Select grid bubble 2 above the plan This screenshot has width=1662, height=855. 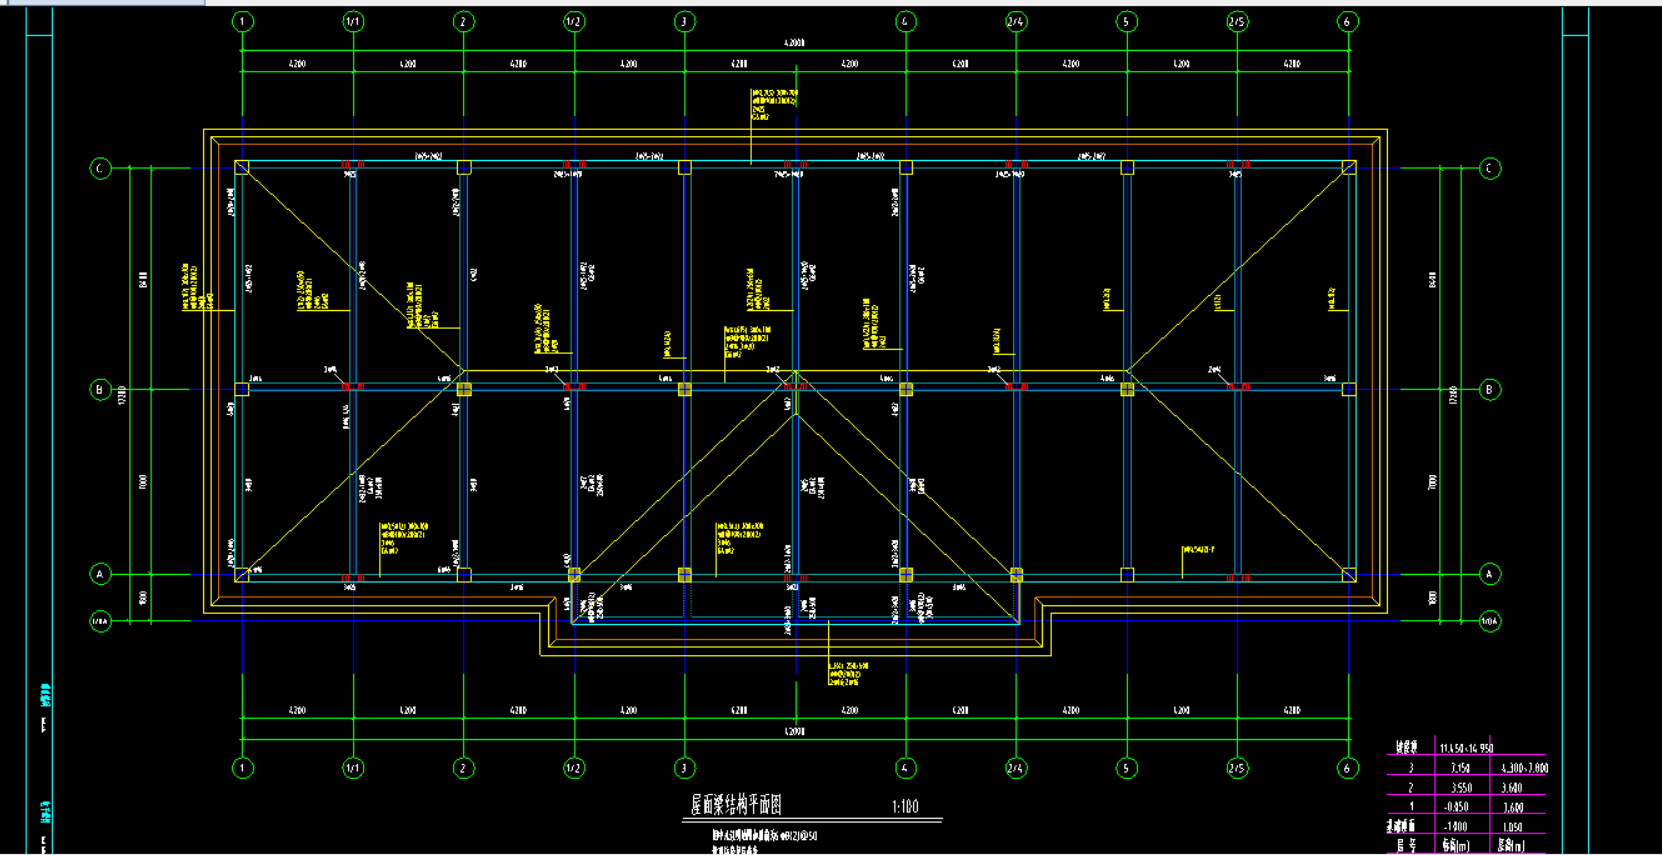coord(463,21)
